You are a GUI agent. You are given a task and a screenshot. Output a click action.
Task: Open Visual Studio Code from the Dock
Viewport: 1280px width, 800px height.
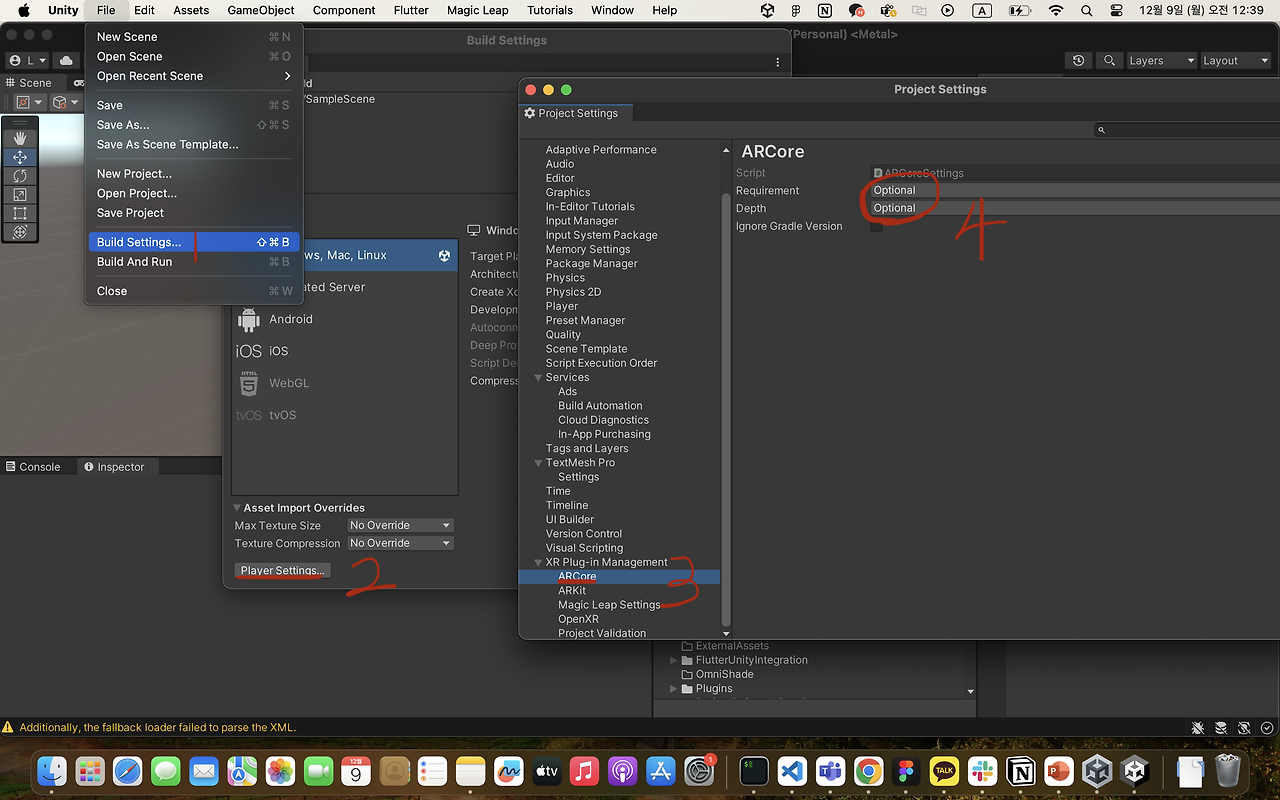tap(792, 771)
